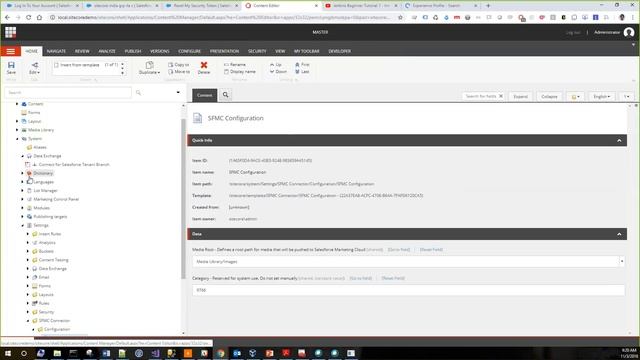Click the Collapse button
The height and width of the screenshot is (360, 640).
click(x=549, y=96)
